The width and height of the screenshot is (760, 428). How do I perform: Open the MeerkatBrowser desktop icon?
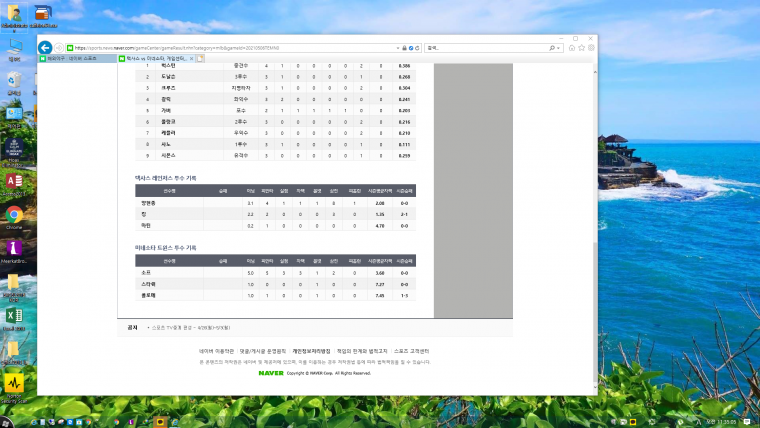click(x=14, y=252)
